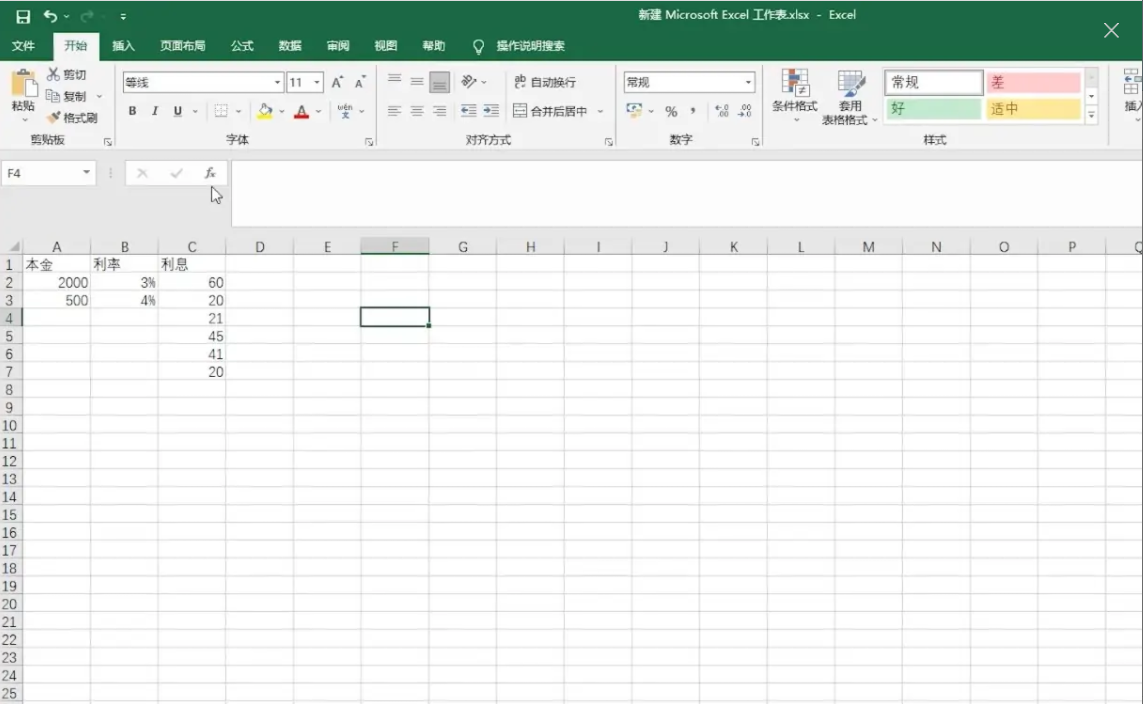Click the increase font size icon

(x=338, y=82)
